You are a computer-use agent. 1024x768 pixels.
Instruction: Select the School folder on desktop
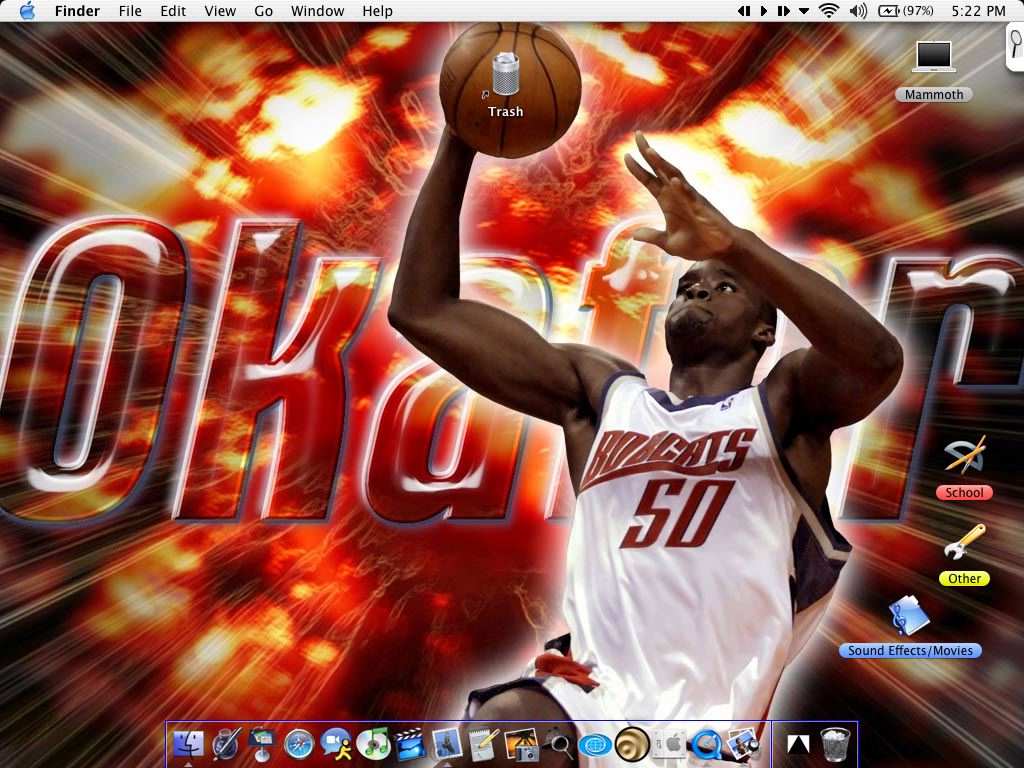point(965,455)
